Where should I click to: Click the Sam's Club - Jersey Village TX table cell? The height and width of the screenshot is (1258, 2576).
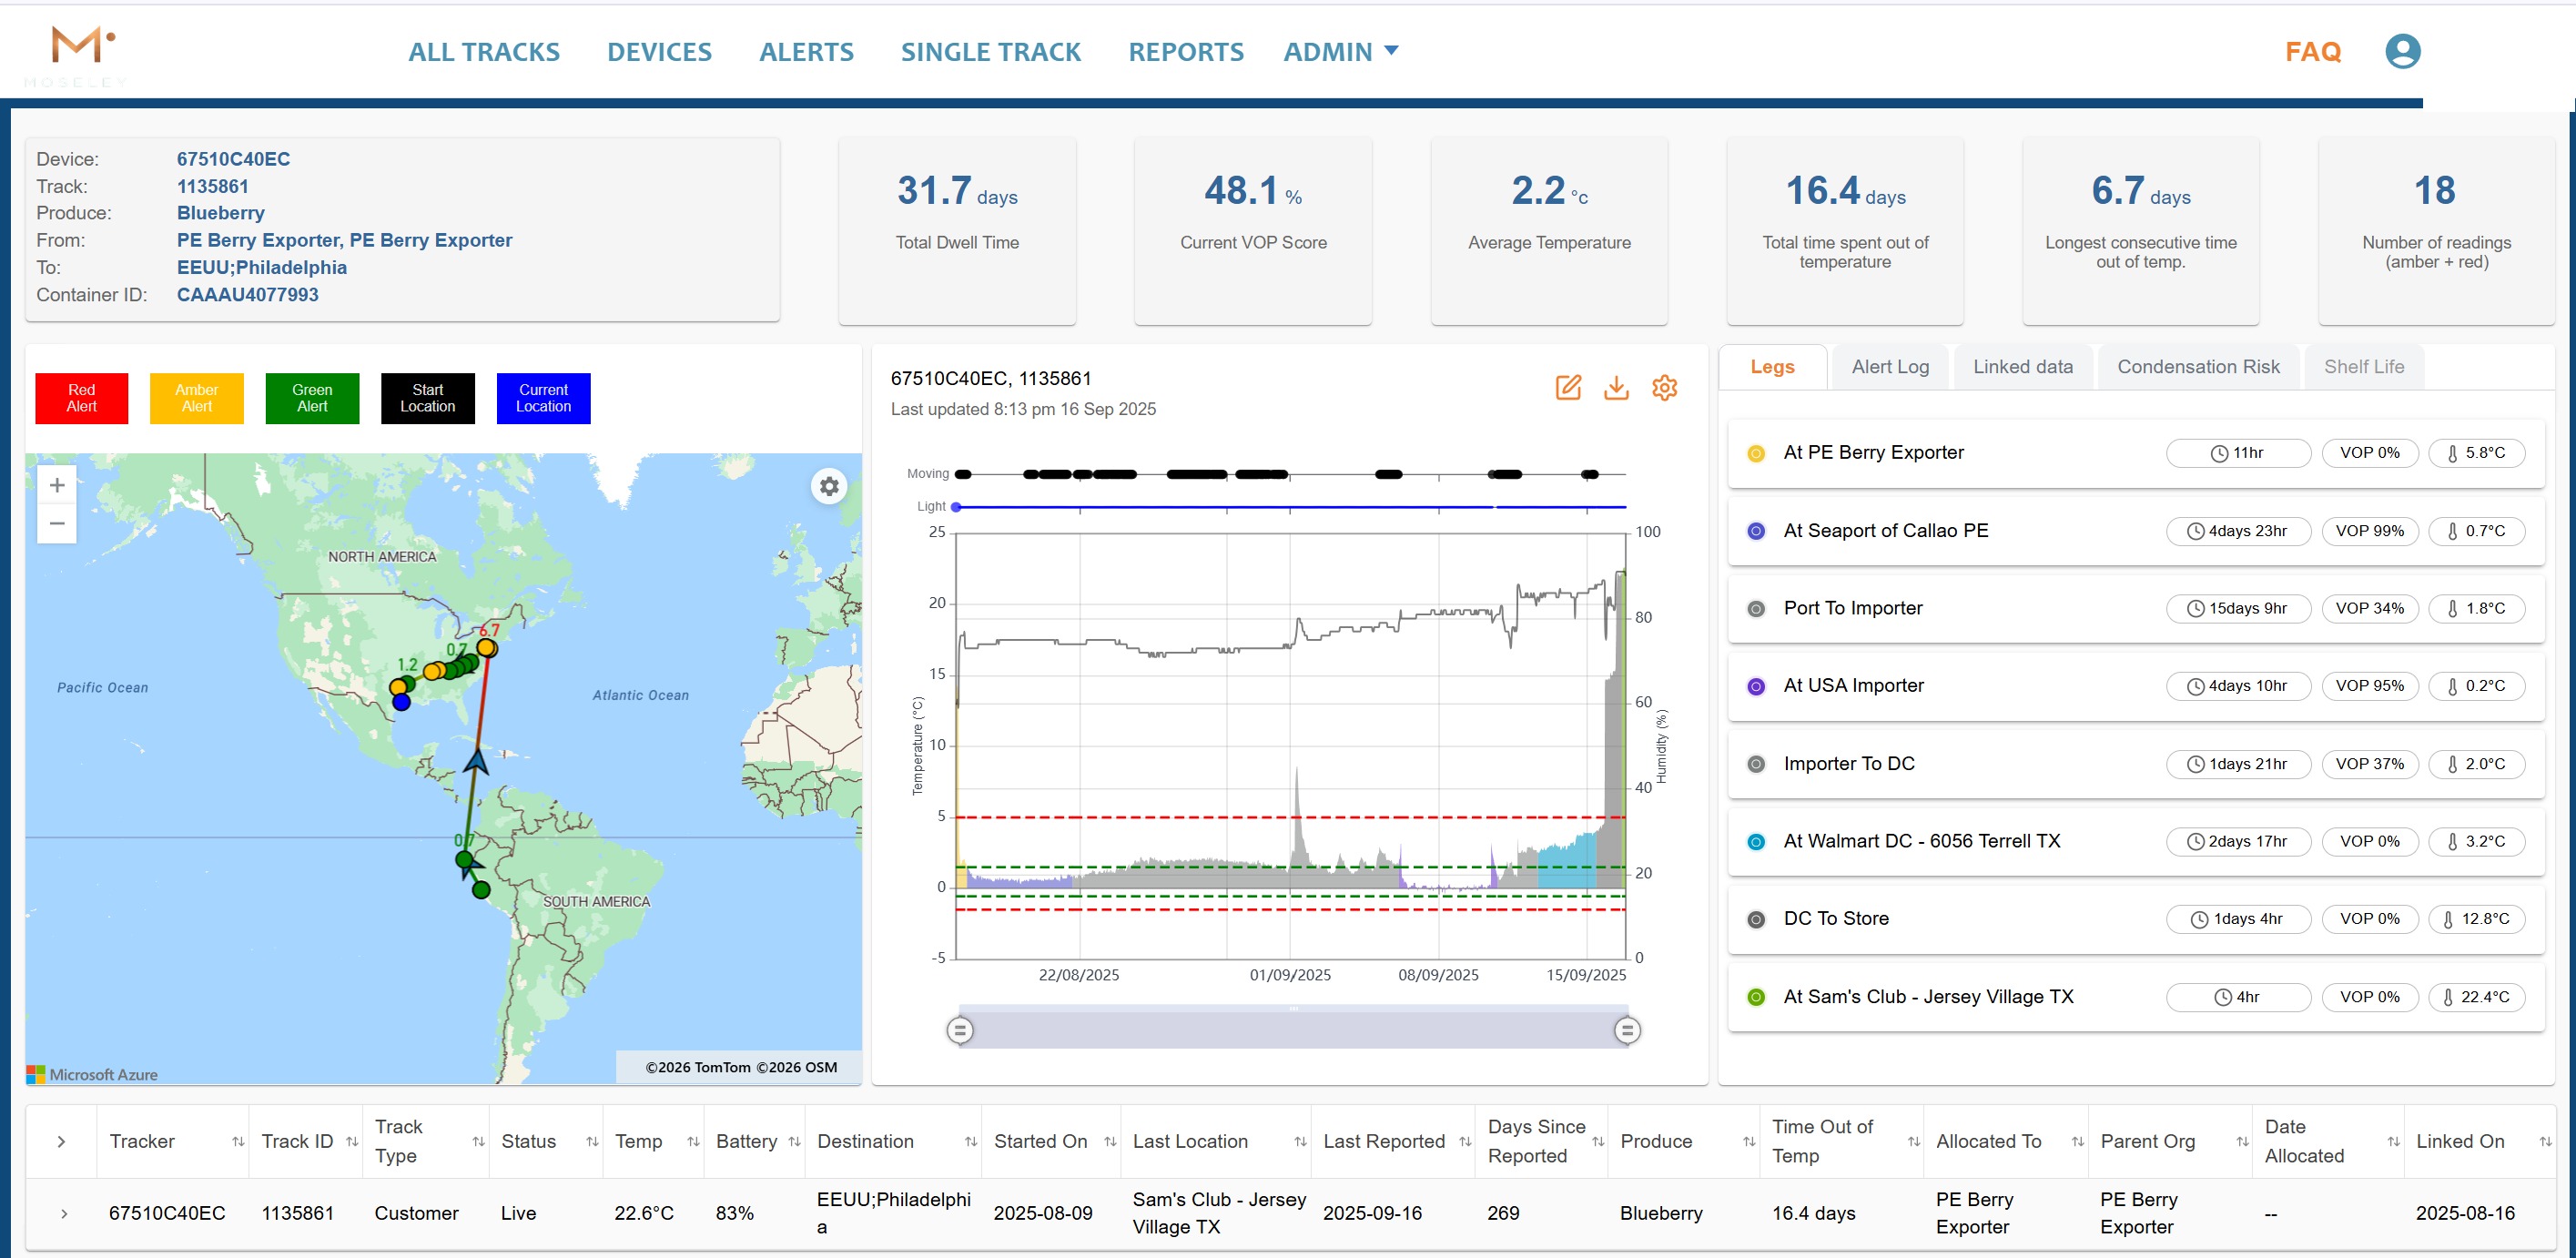coord(1218,1213)
